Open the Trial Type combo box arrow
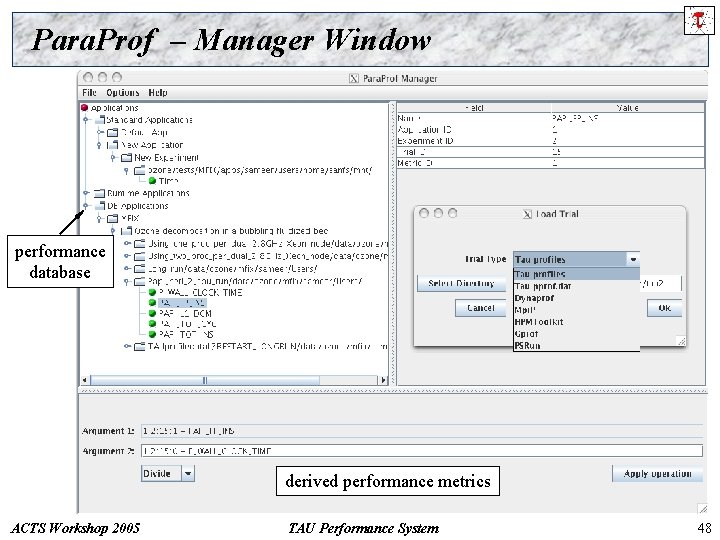The height and width of the screenshot is (540, 720). click(634, 259)
